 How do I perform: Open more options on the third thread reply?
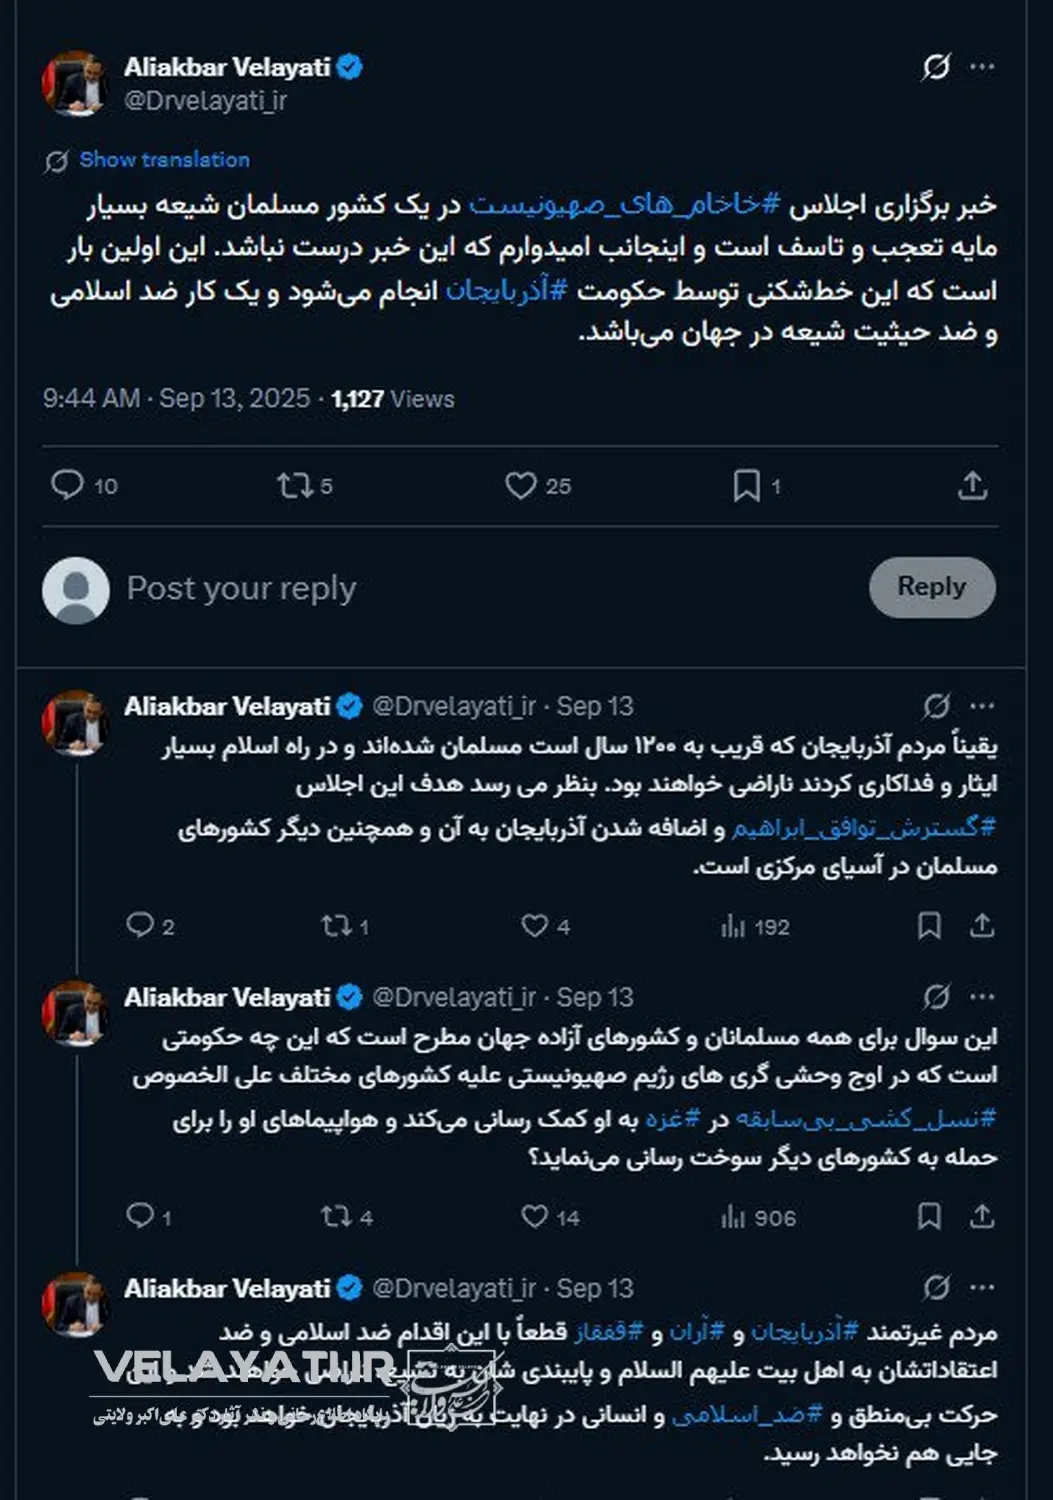[983, 1287]
